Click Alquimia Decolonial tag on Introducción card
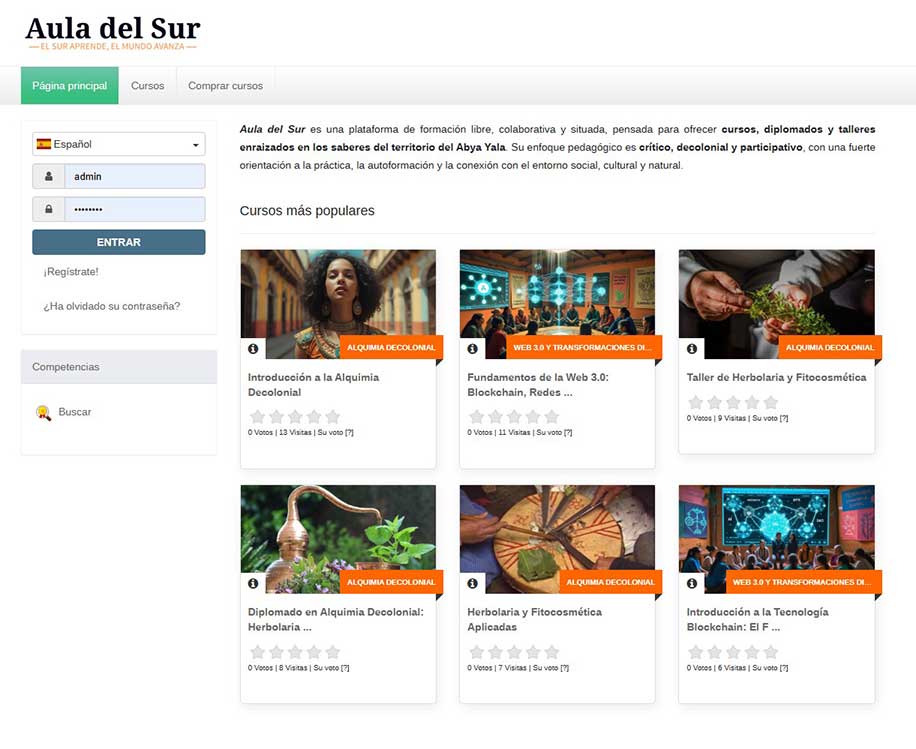Image resolution: width=916 pixels, height=749 pixels. pos(391,348)
